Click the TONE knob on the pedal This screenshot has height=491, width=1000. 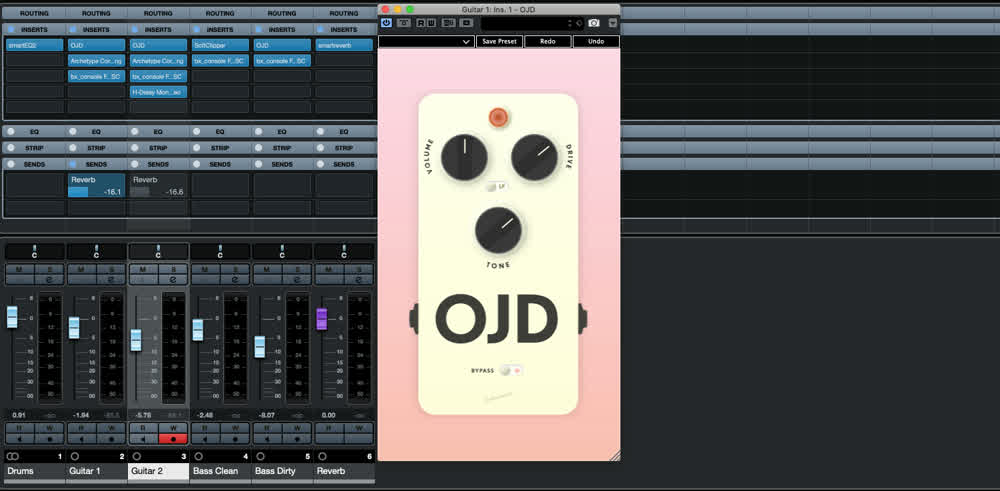click(x=498, y=230)
